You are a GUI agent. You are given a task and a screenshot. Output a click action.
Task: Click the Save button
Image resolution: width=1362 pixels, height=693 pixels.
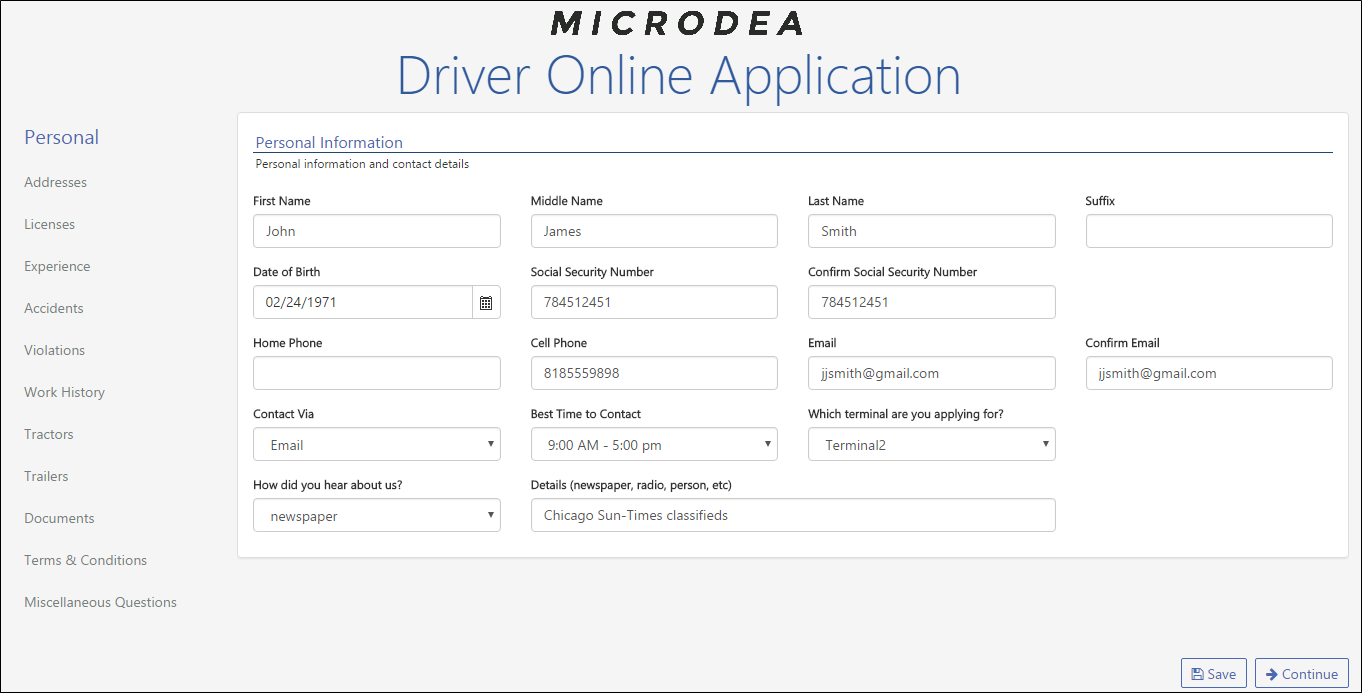tap(1213, 673)
